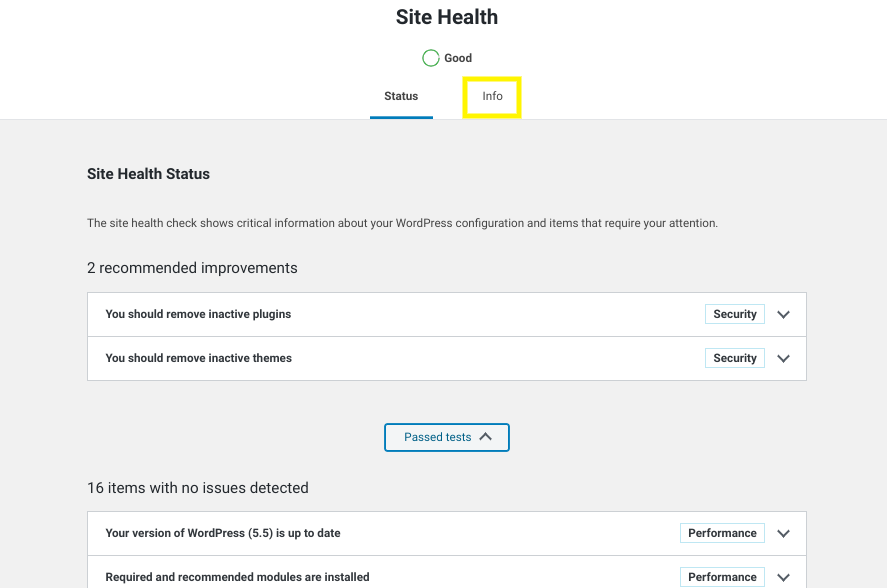Click 'Required and recommended modules are installed' title
The height and width of the screenshot is (588, 887).
point(237,577)
